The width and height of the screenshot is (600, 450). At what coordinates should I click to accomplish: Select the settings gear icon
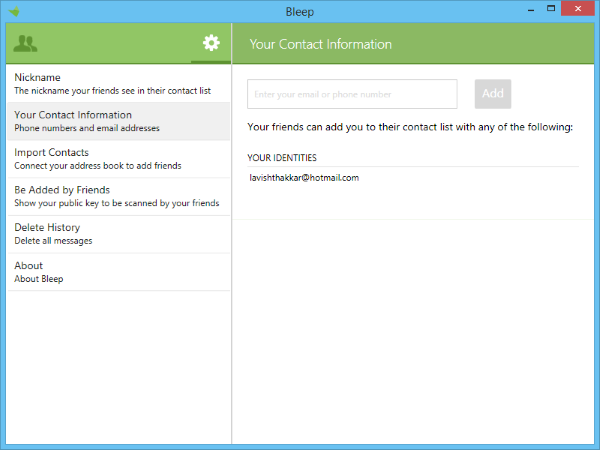[x=210, y=43]
